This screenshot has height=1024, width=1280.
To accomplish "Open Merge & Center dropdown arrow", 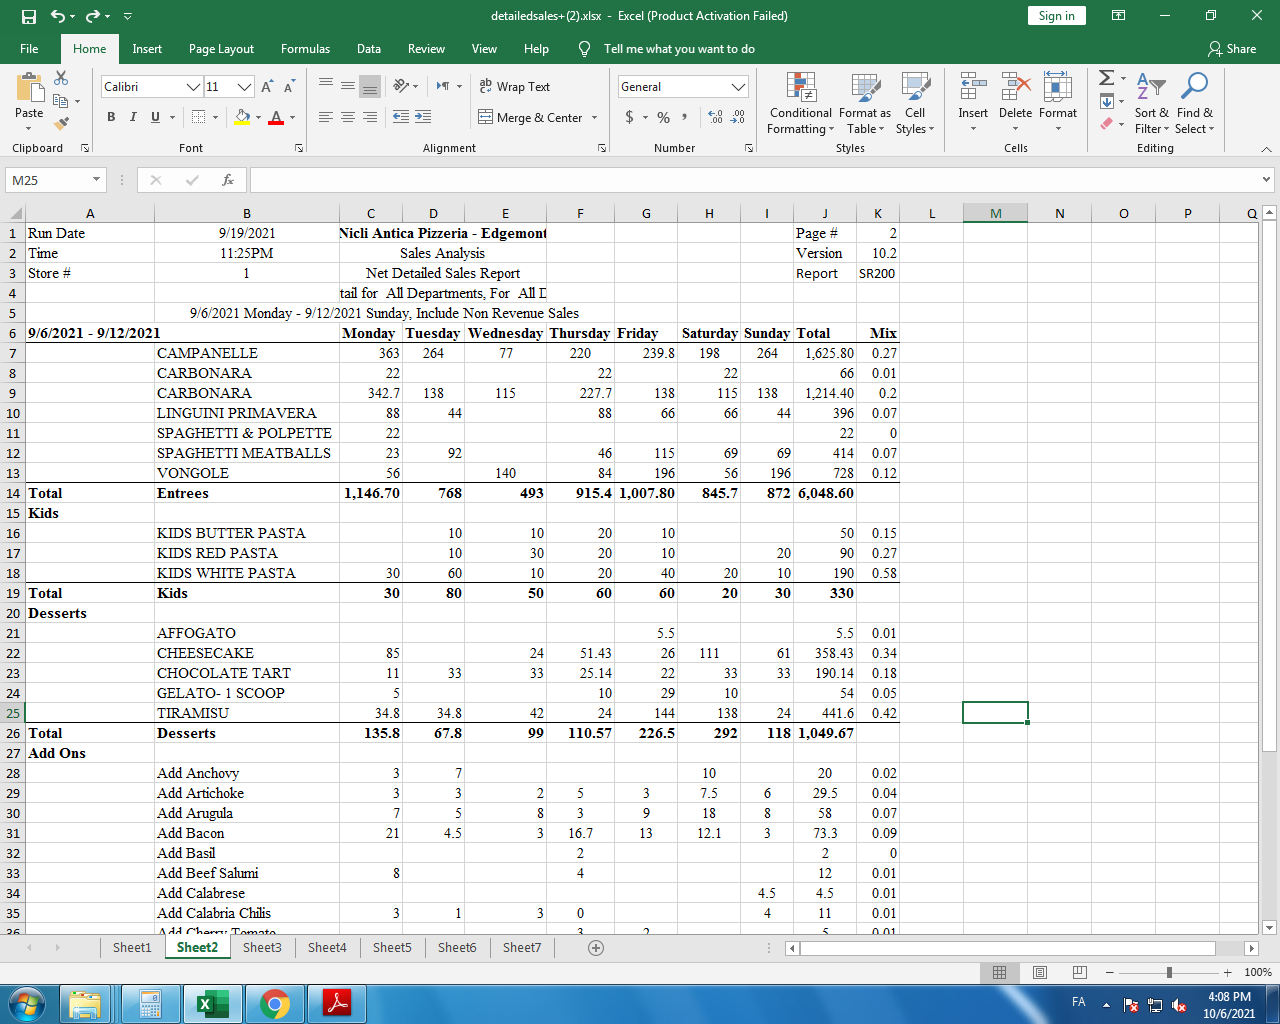I will [x=595, y=117].
